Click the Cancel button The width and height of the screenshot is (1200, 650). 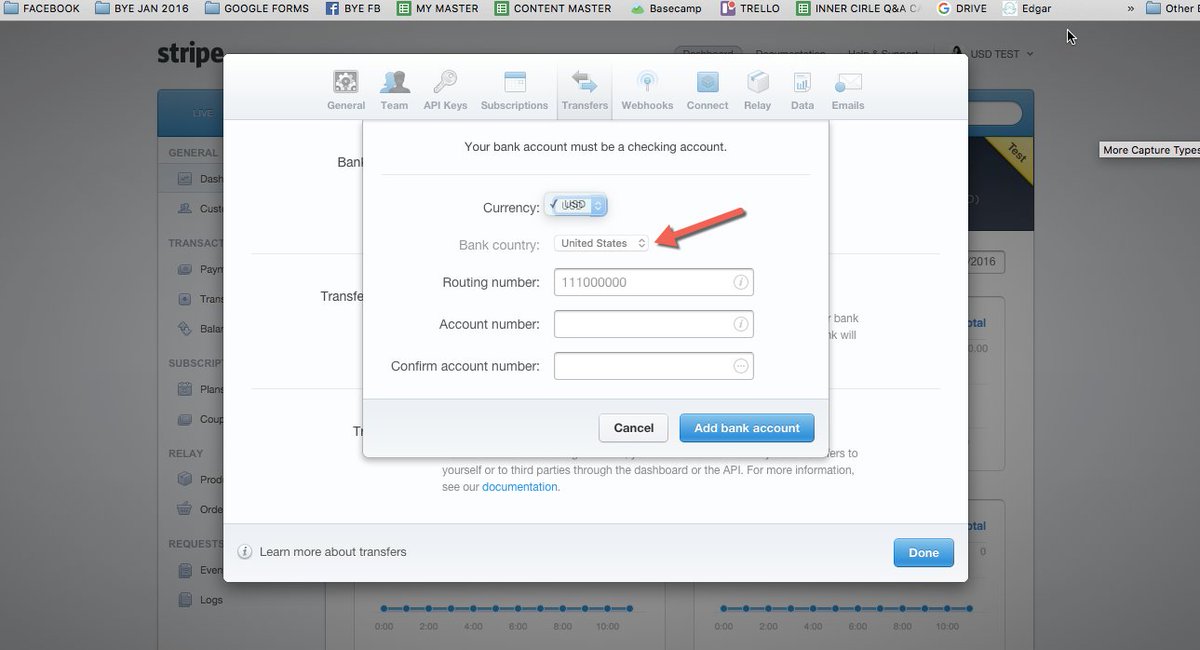[633, 427]
